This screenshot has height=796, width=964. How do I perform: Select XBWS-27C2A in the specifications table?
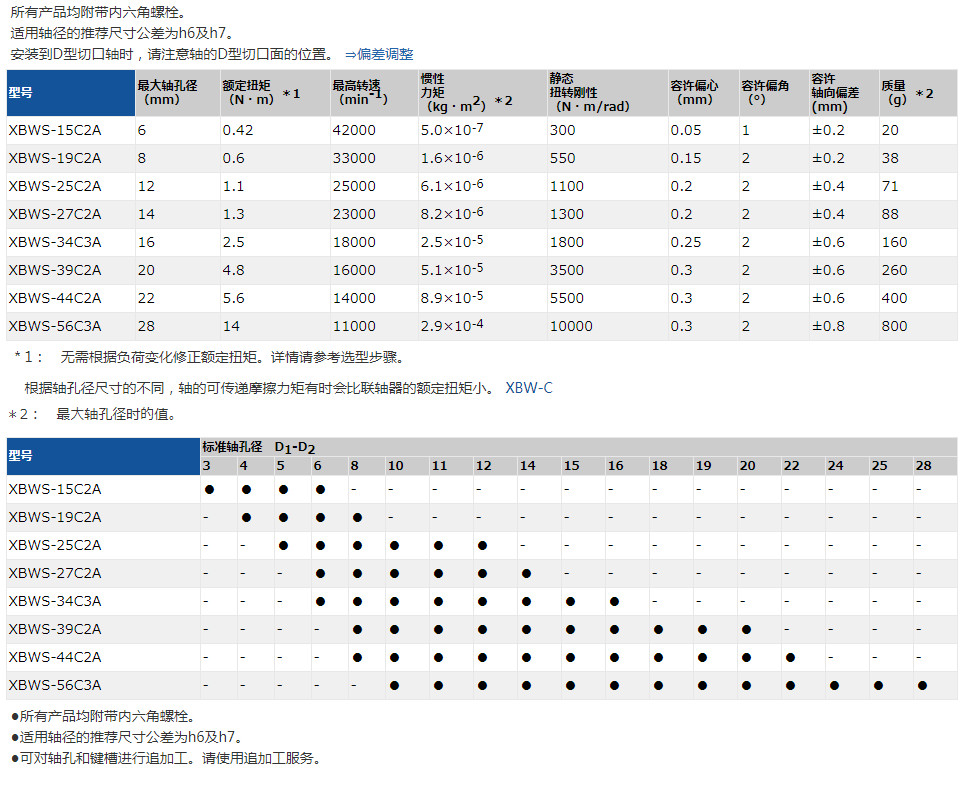click(x=55, y=215)
